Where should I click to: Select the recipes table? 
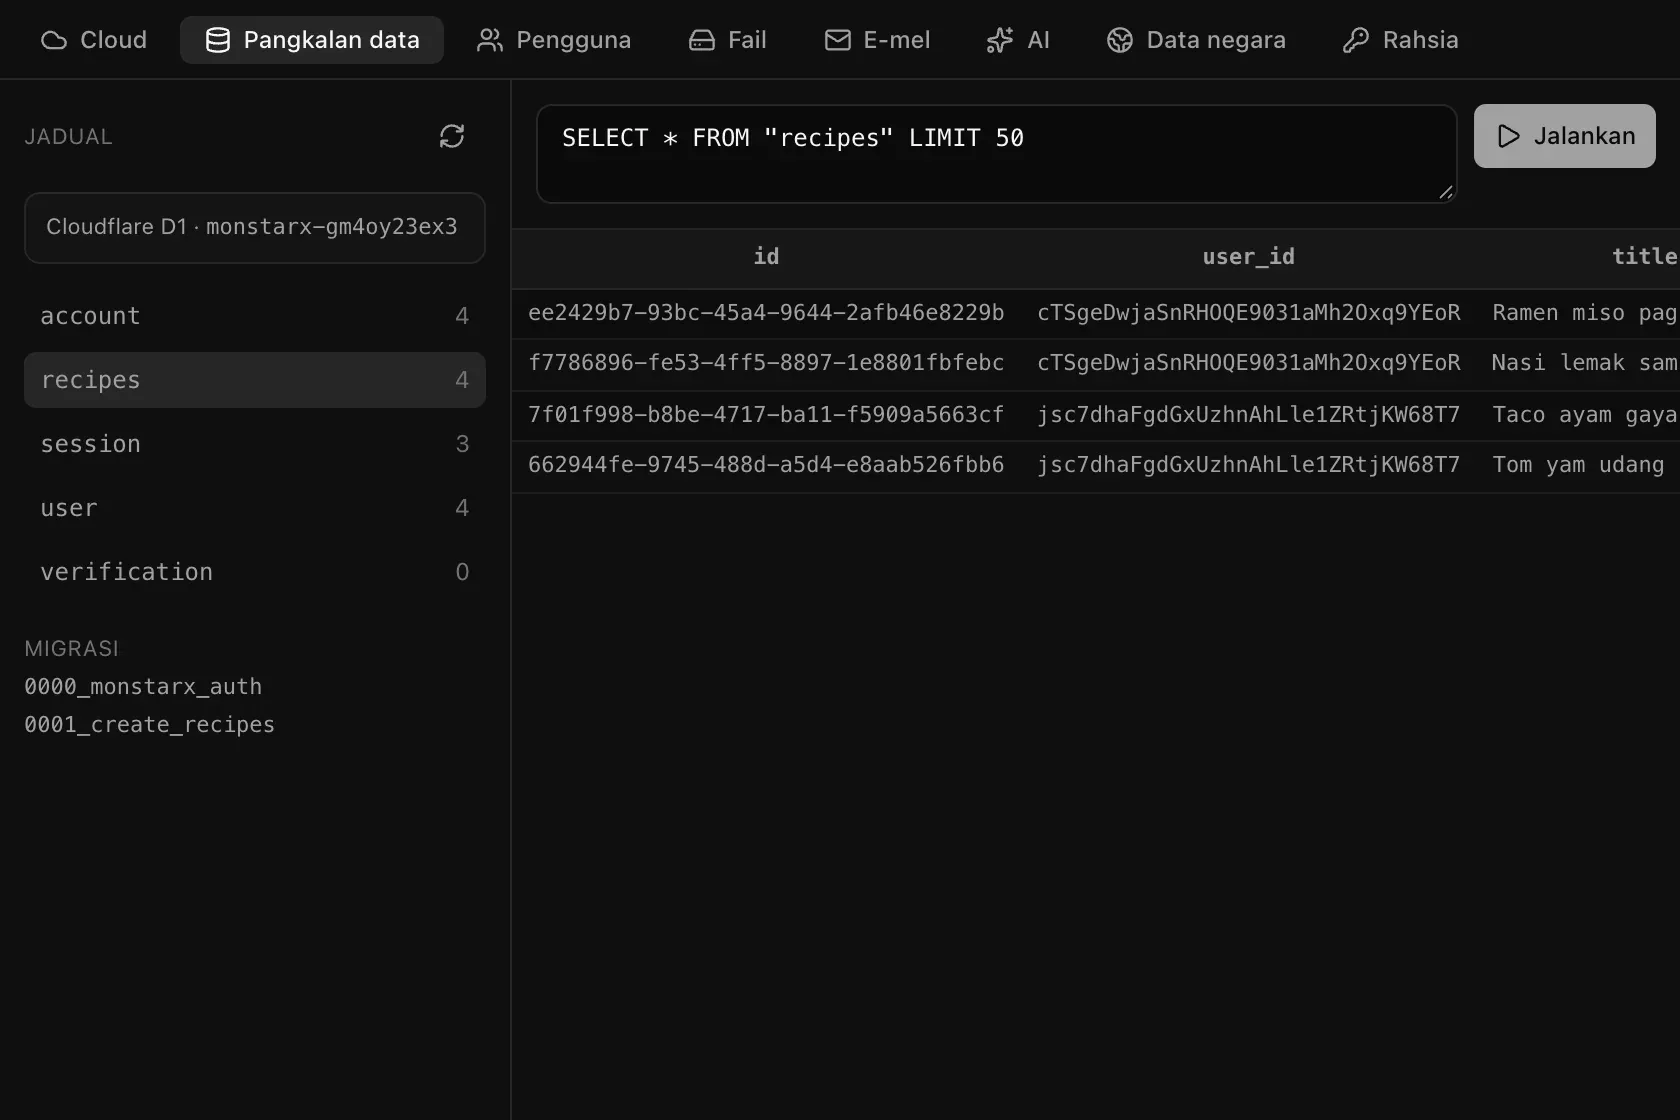tap(255, 380)
